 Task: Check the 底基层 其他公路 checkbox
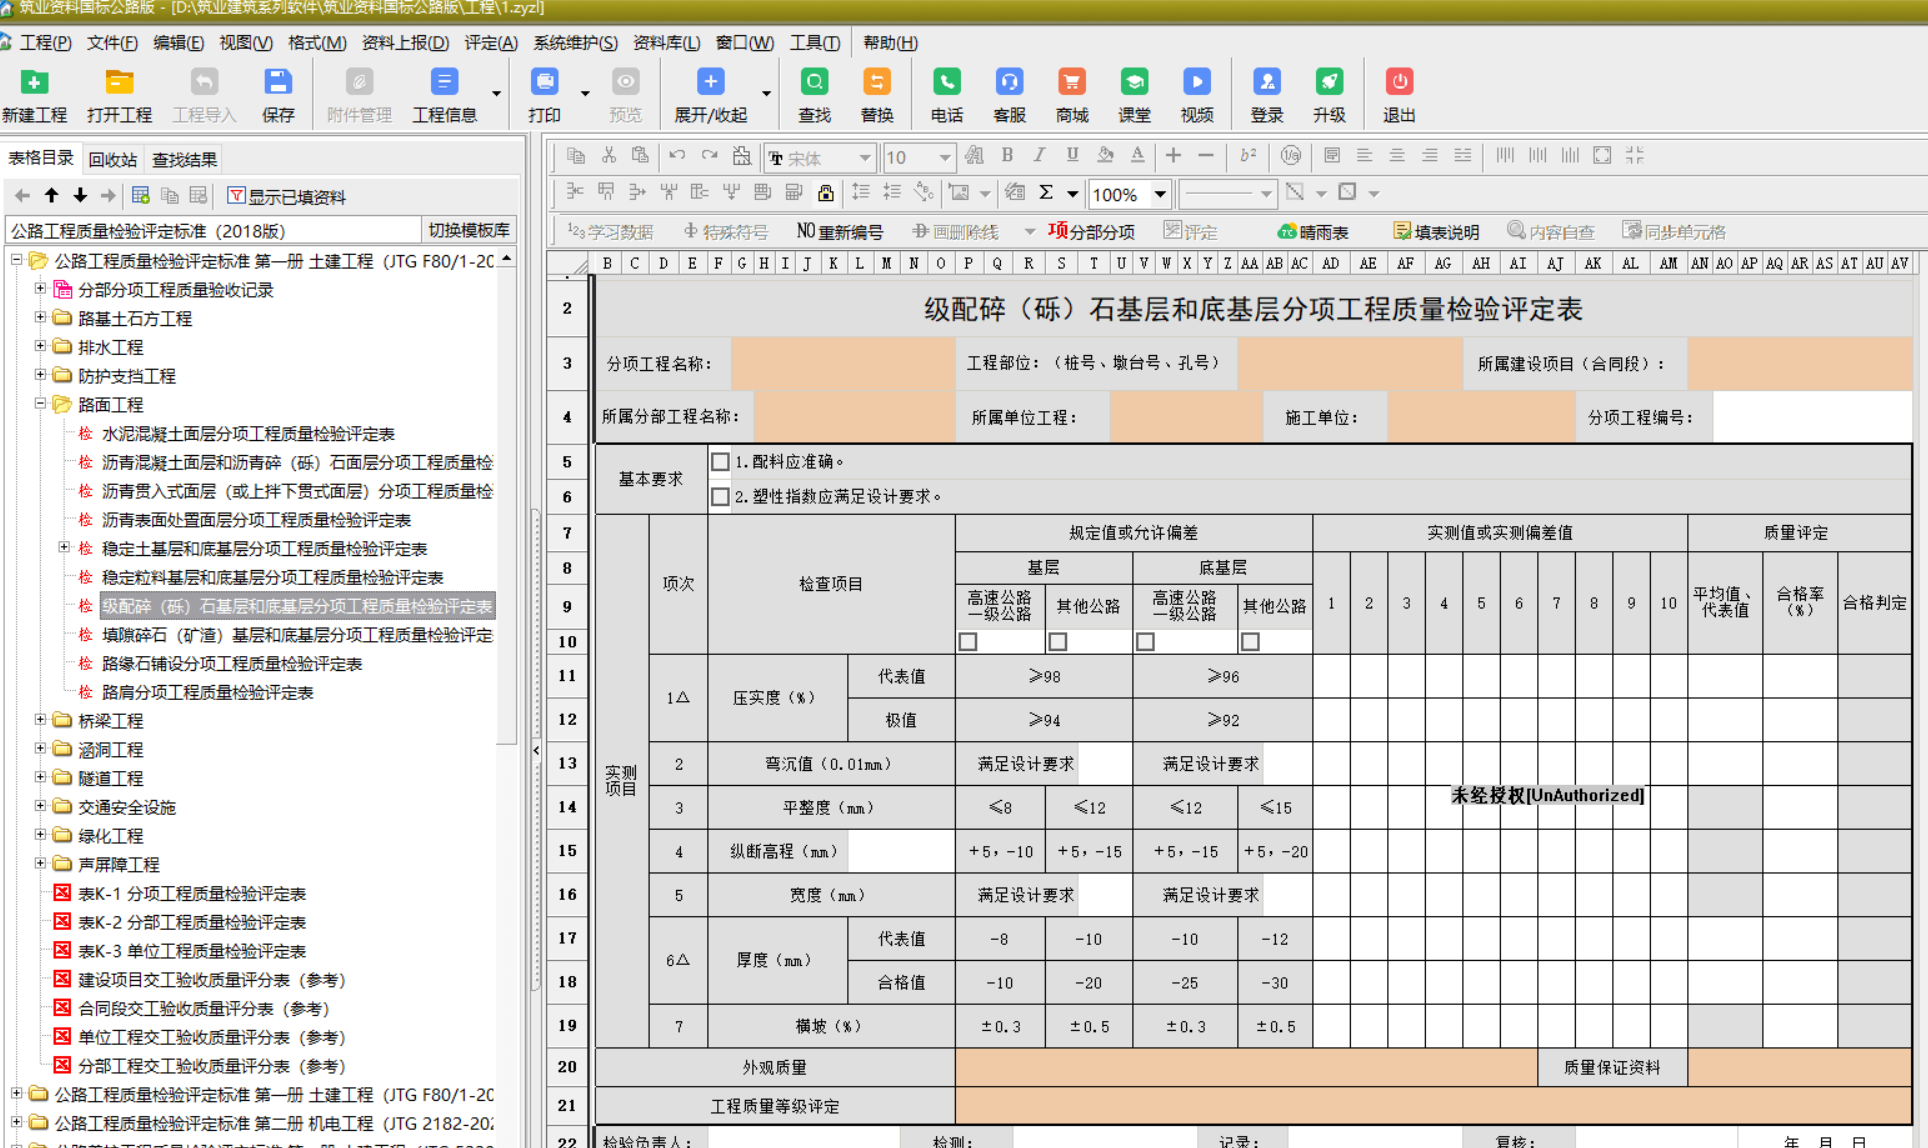pos(1250,641)
